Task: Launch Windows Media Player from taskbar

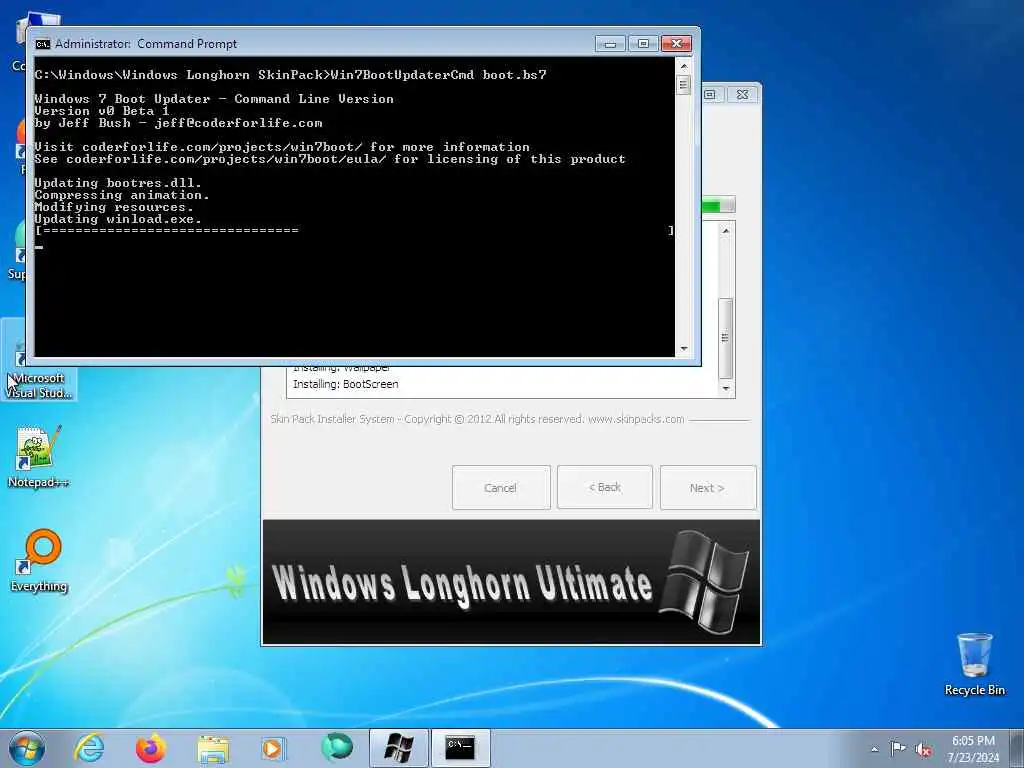Action: pos(272,748)
